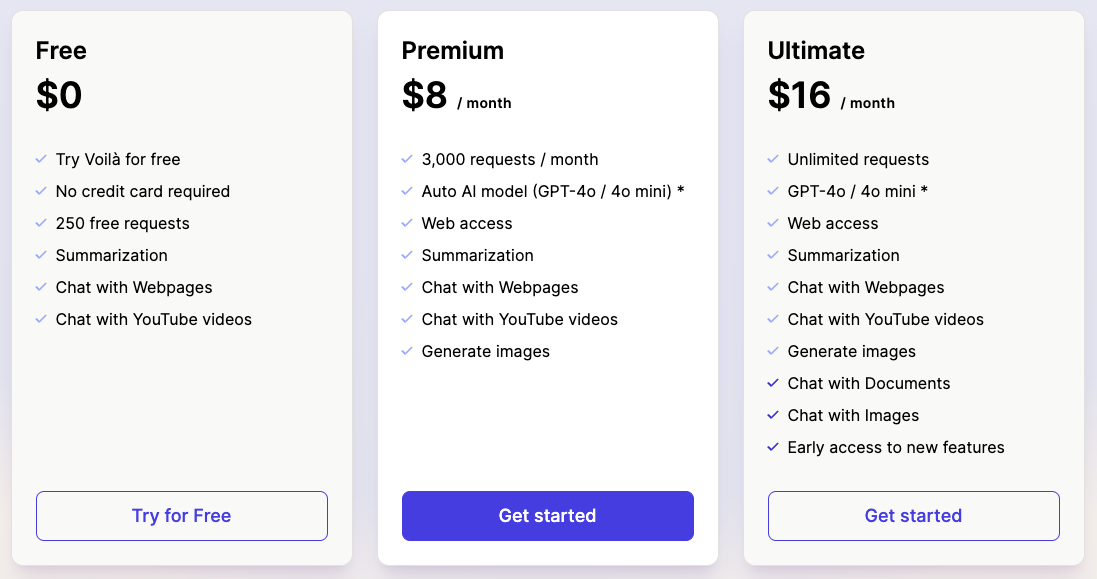Click the checkmark beside 'Try Voilà for free'
Image resolution: width=1097 pixels, height=579 pixels.
click(40, 159)
